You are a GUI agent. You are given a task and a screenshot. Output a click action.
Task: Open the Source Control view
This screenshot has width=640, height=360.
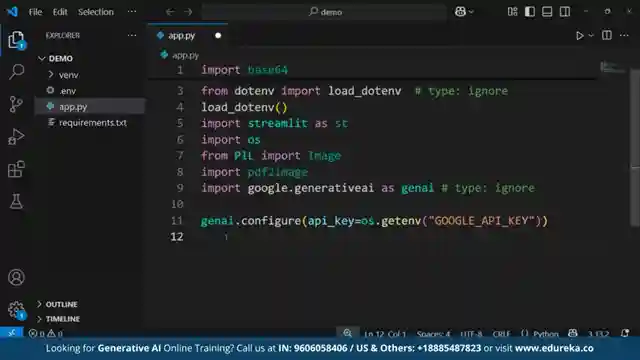click(16, 104)
